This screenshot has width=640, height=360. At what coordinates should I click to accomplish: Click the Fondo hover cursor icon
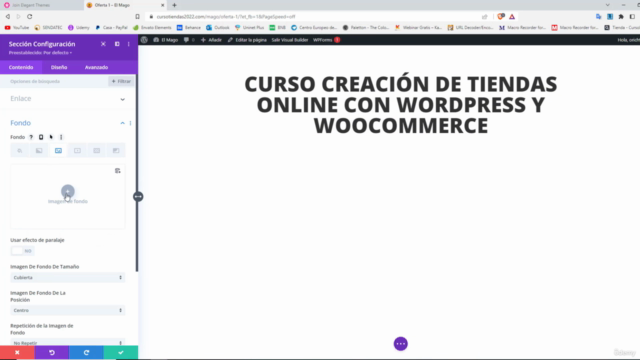[51, 137]
